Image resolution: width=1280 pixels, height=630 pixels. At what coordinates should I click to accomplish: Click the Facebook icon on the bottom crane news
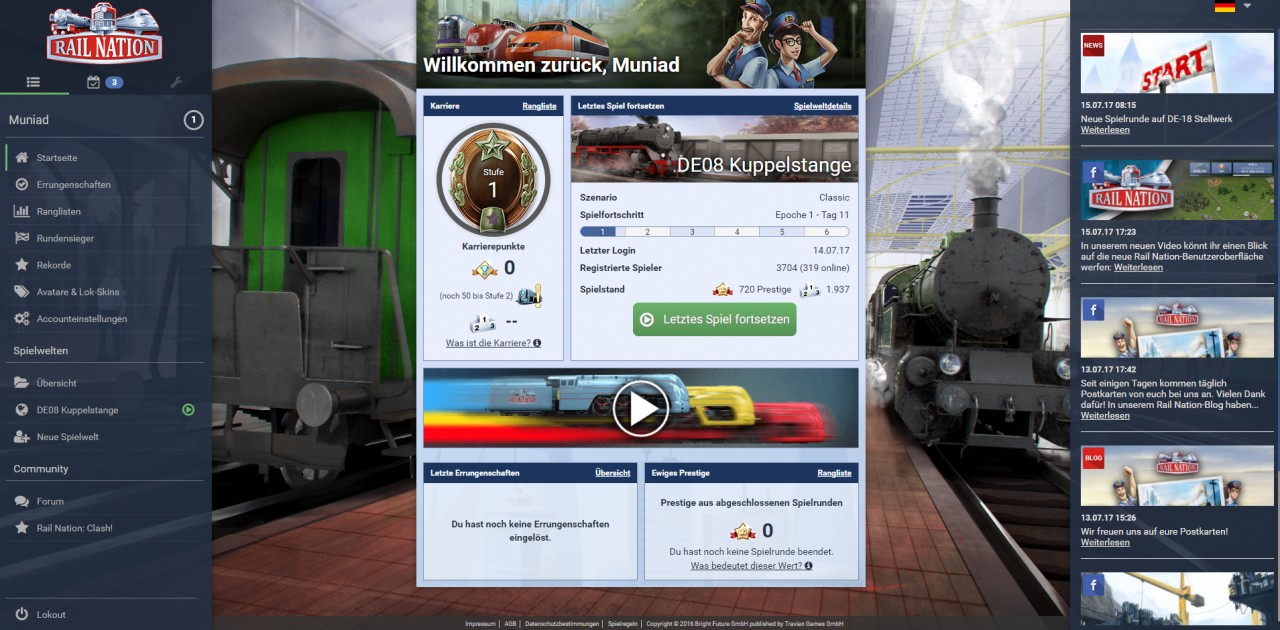(1092, 585)
